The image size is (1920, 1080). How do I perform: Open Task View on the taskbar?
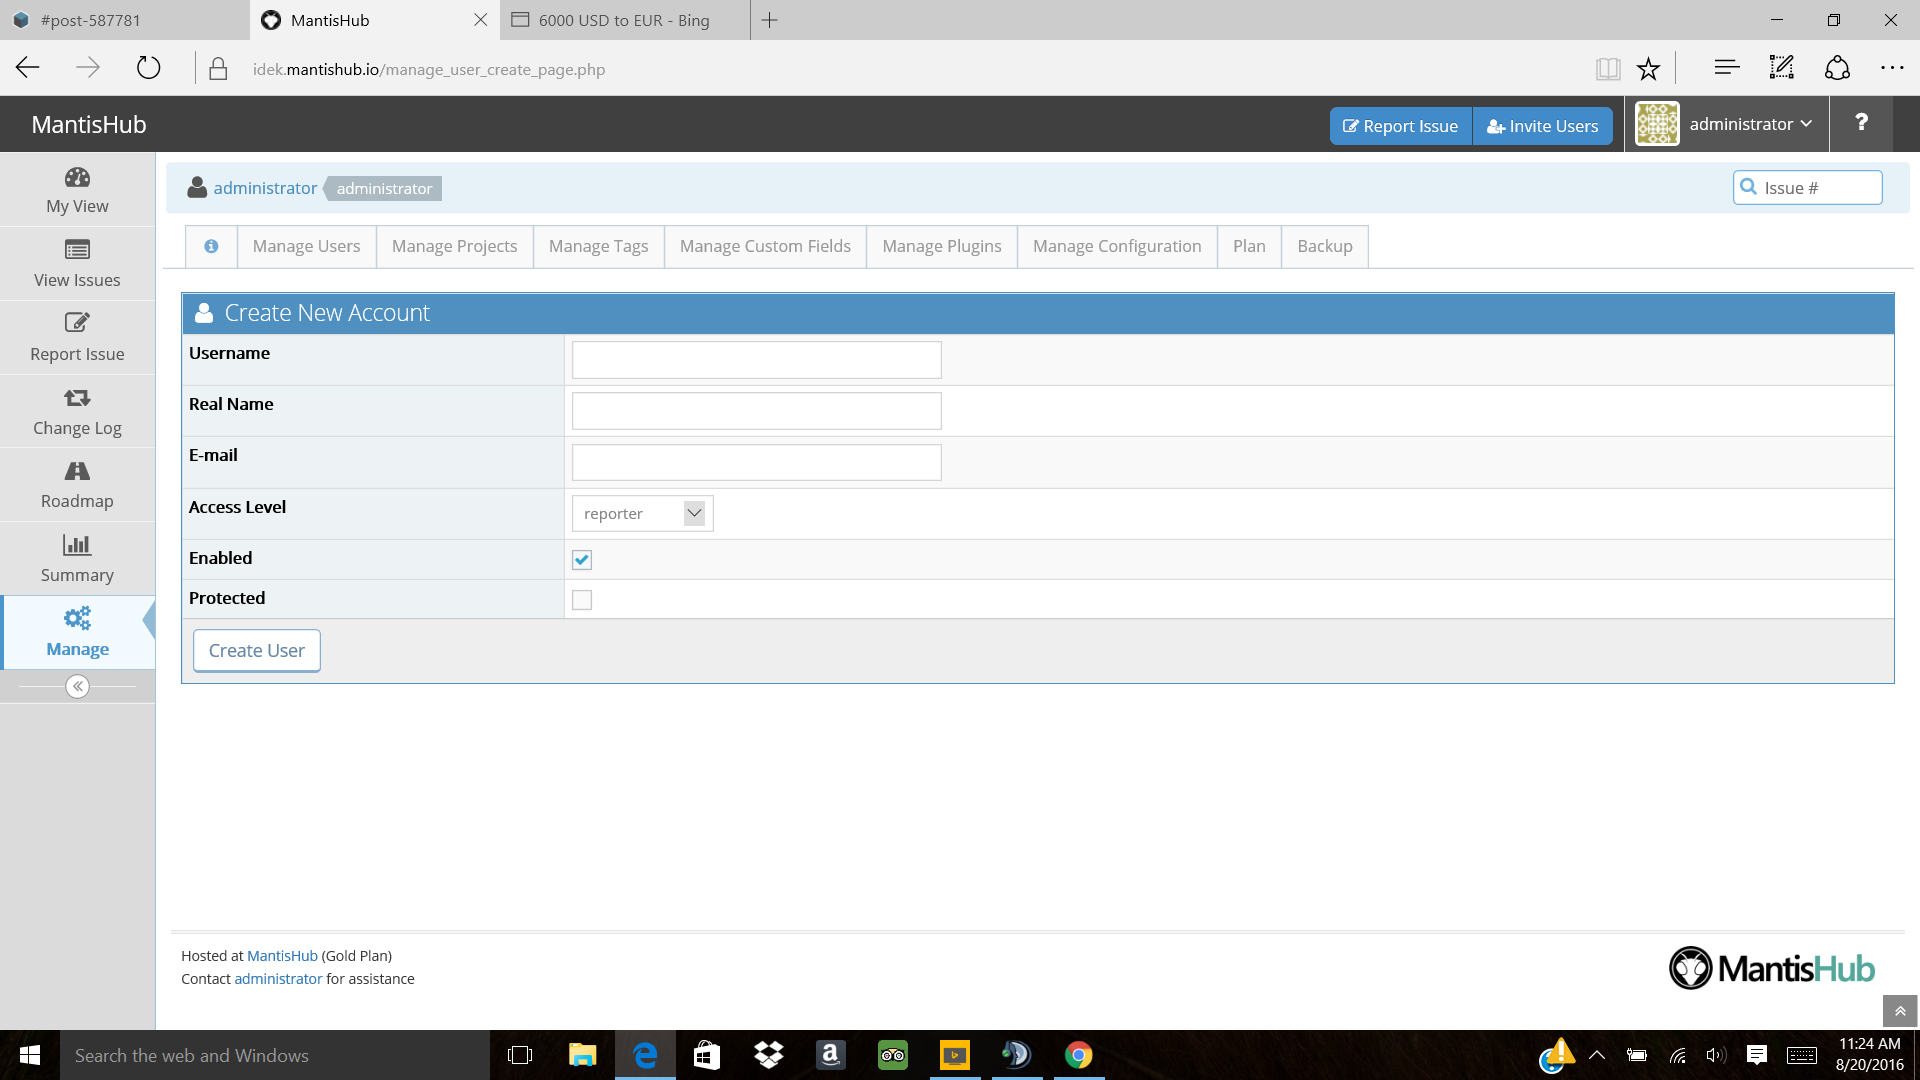point(520,1055)
